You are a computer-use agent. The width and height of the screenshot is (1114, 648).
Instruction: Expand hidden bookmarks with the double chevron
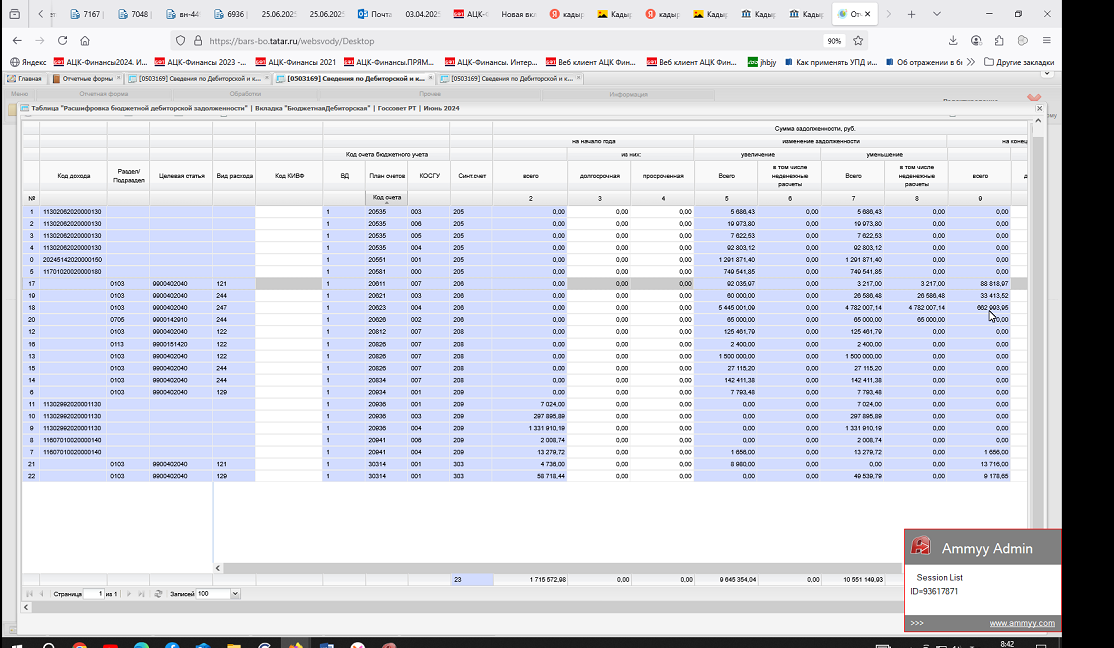click(x=970, y=63)
